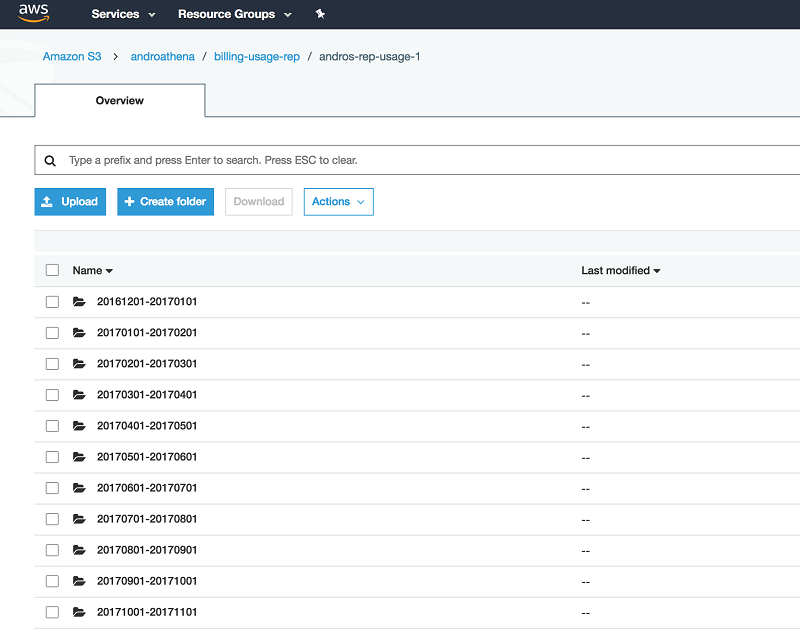This screenshot has height=633, width=800.
Task: Open folder icon for 20170501-20170601
Action: (x=79, y=457)
